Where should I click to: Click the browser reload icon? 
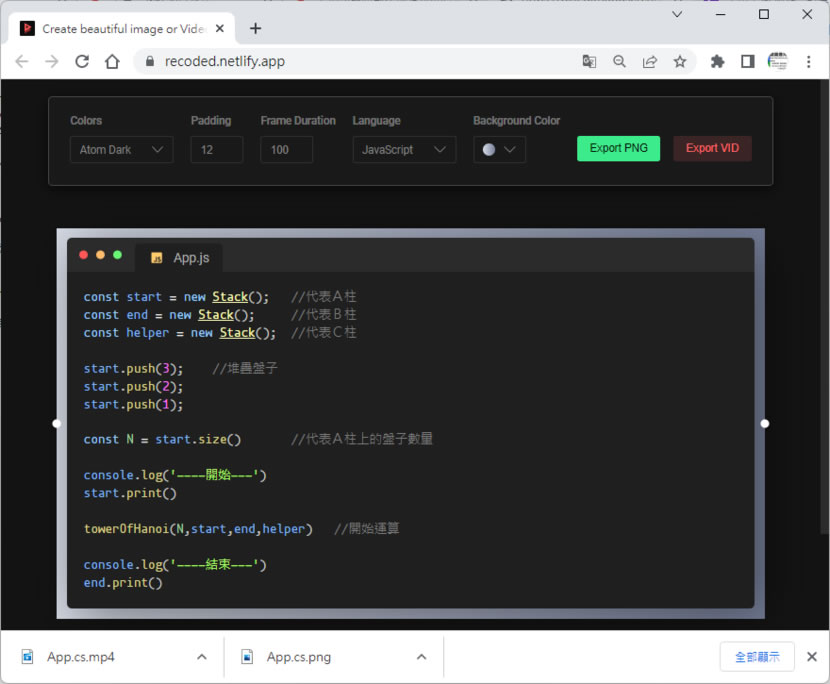[x=82, y=61]
